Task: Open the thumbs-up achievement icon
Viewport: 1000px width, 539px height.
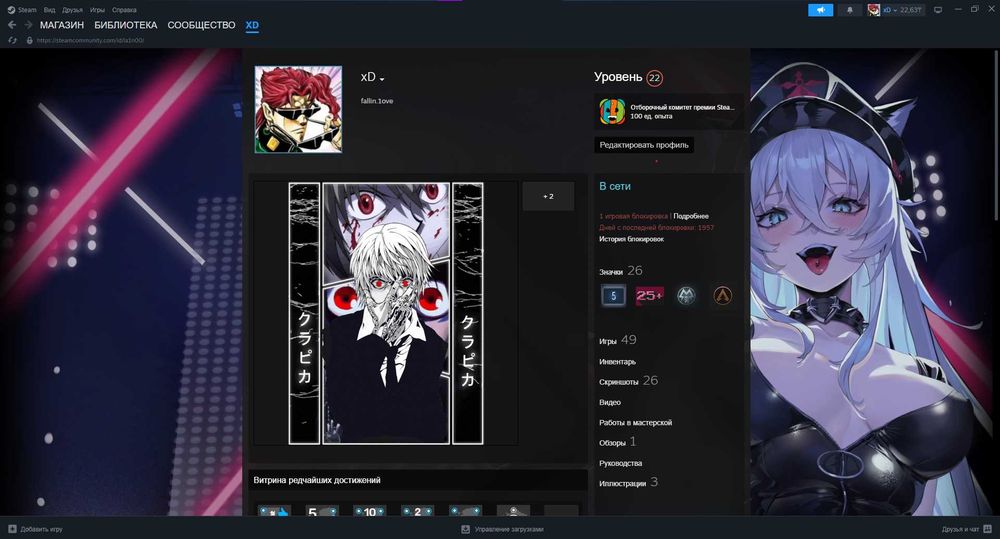Action: (274, 510)
